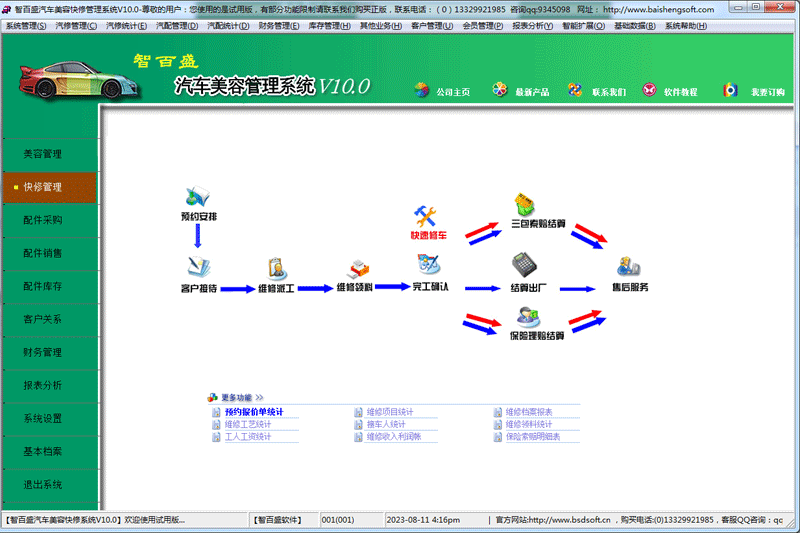Open the 预约安排 appointment icon
The image size is (800, 533).
[x=198, y=196]
